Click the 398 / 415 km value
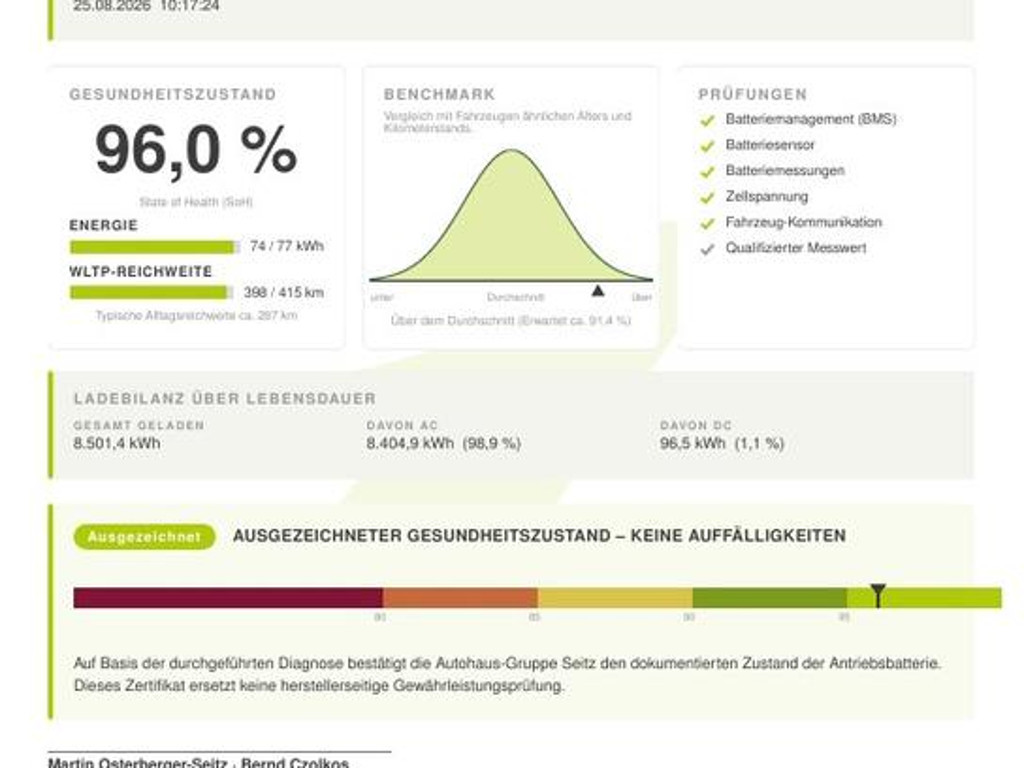The width and height of the screenshot is (1024, 768). tap(283, 293)
